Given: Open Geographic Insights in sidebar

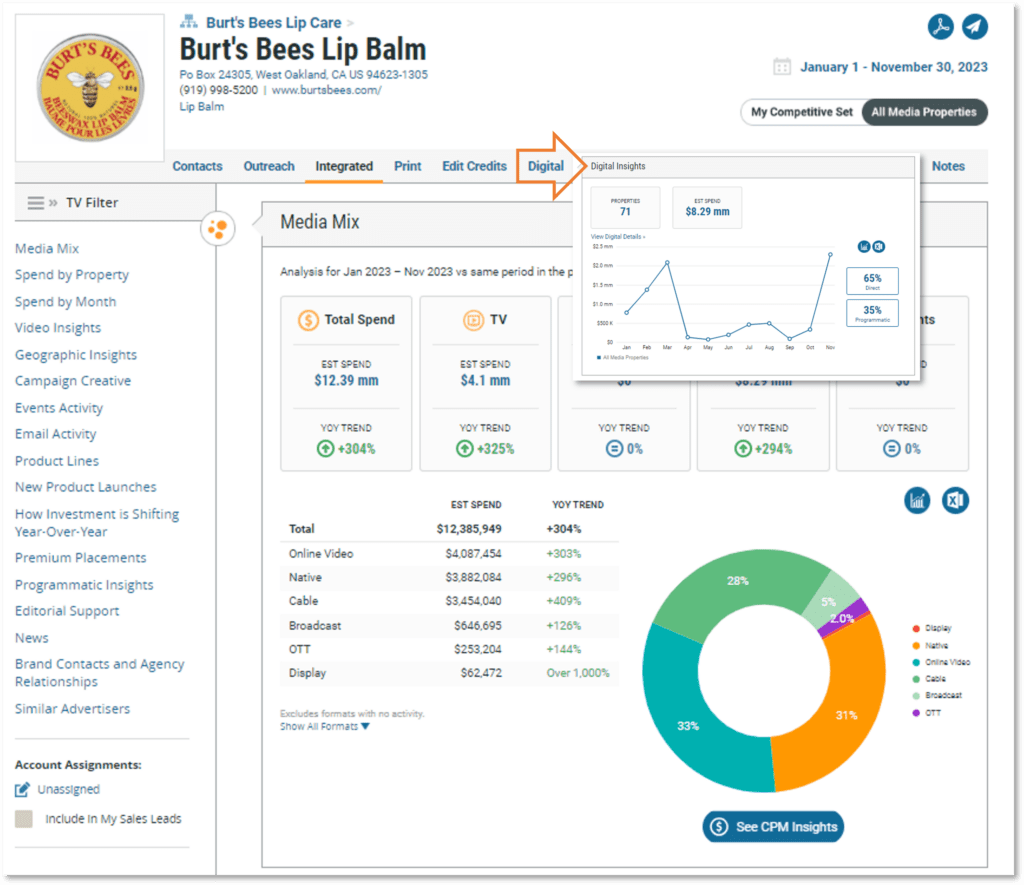Looking at the screenshot, I should coord(76,355).
